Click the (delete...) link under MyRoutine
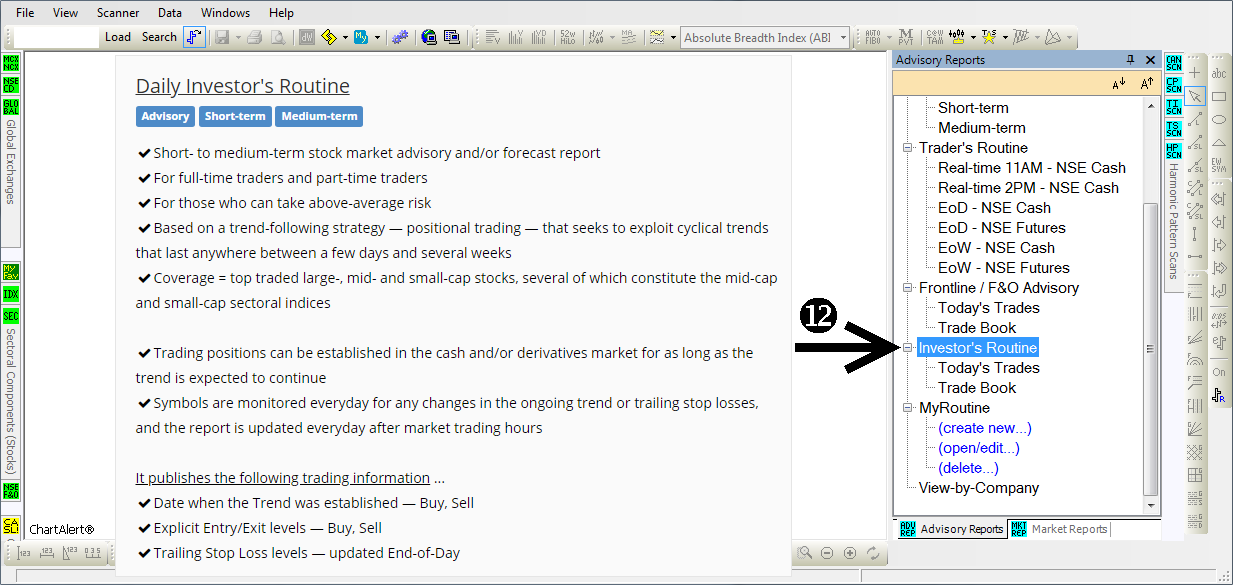Image resolution: width=1233 pixels, height=585 pixels. [x=968, y=468]
